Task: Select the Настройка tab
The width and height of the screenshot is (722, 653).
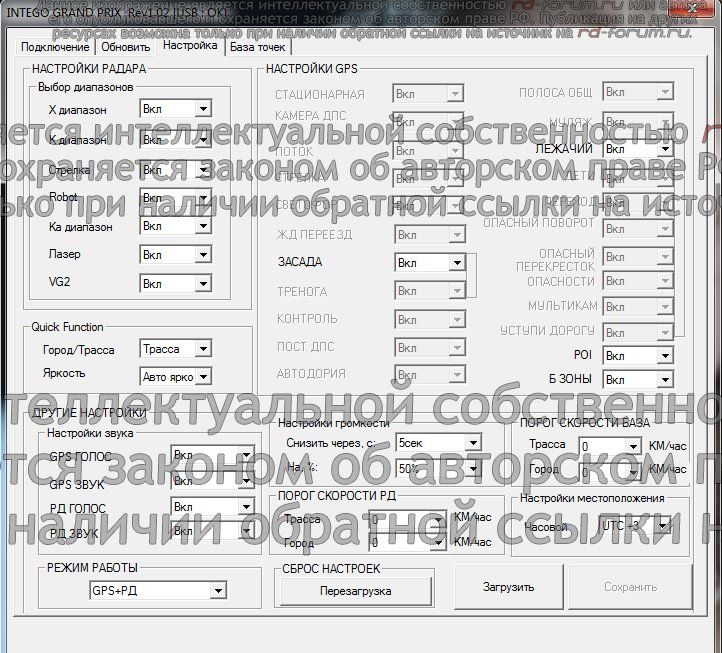Action: (x=190, y=46)
